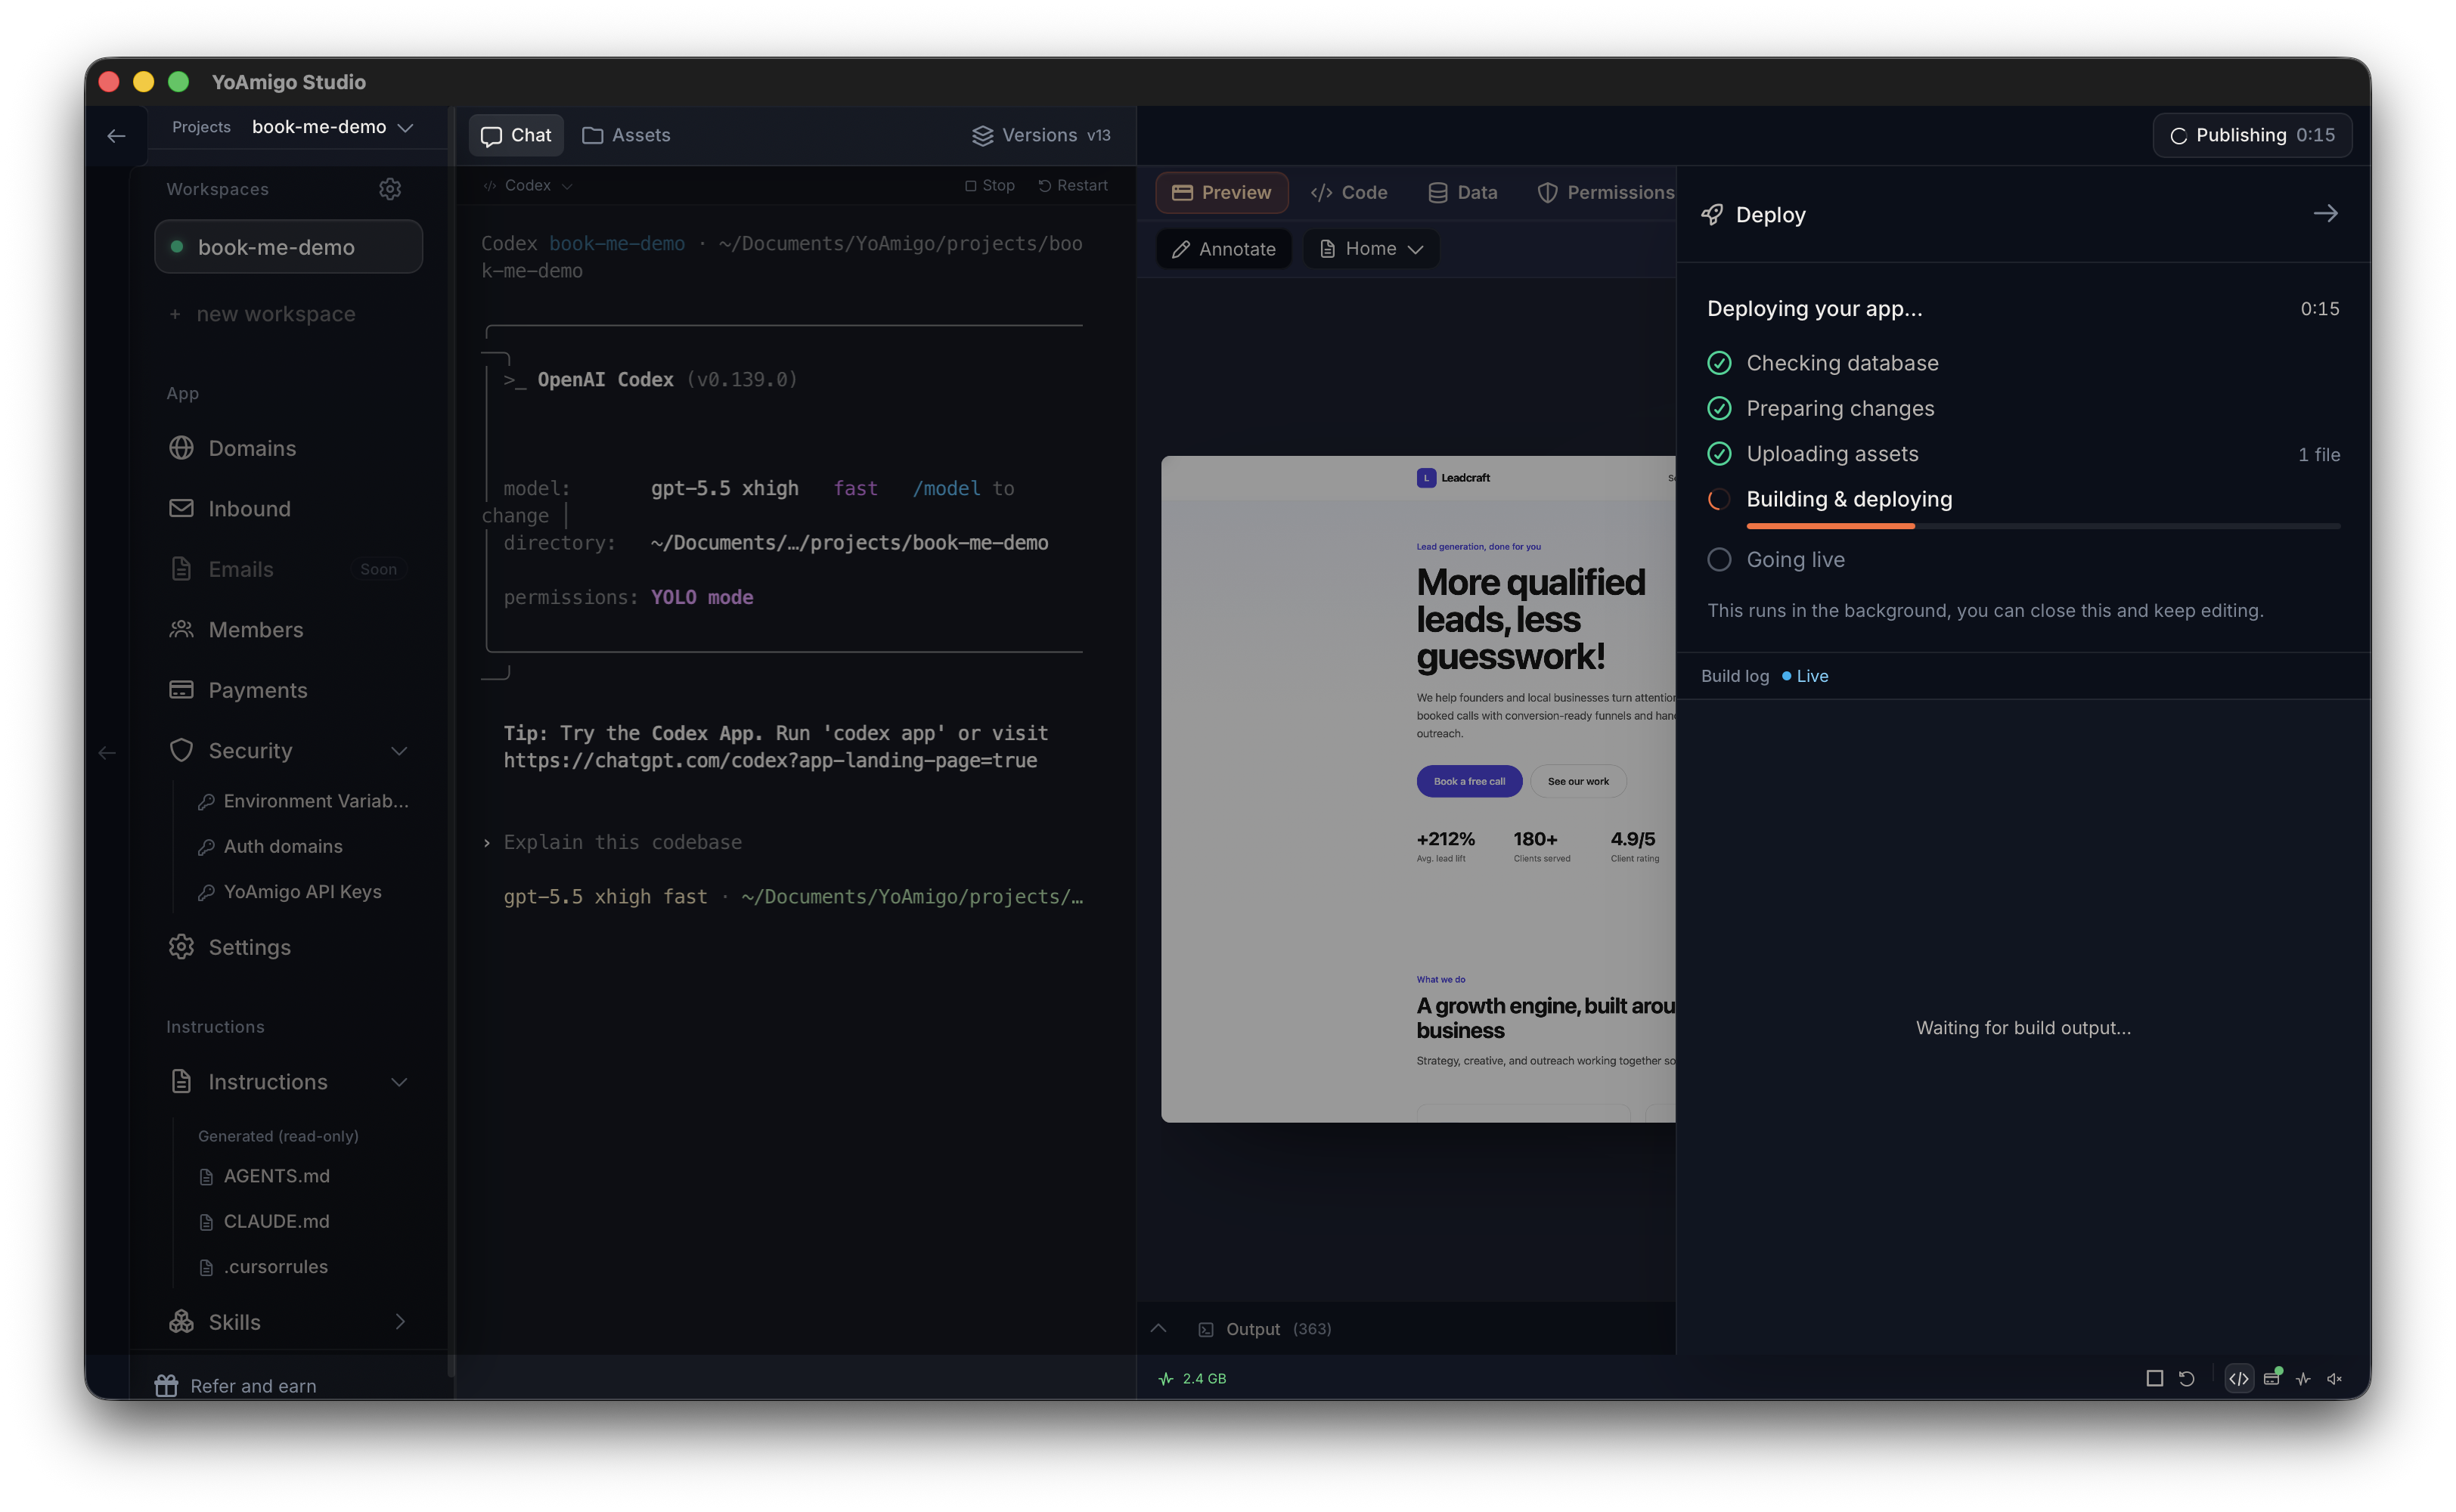This screenshot has height=1512, width=2456.
Task: Open the book-me-demo project dropdown
Action: click(x=332, y=127)
